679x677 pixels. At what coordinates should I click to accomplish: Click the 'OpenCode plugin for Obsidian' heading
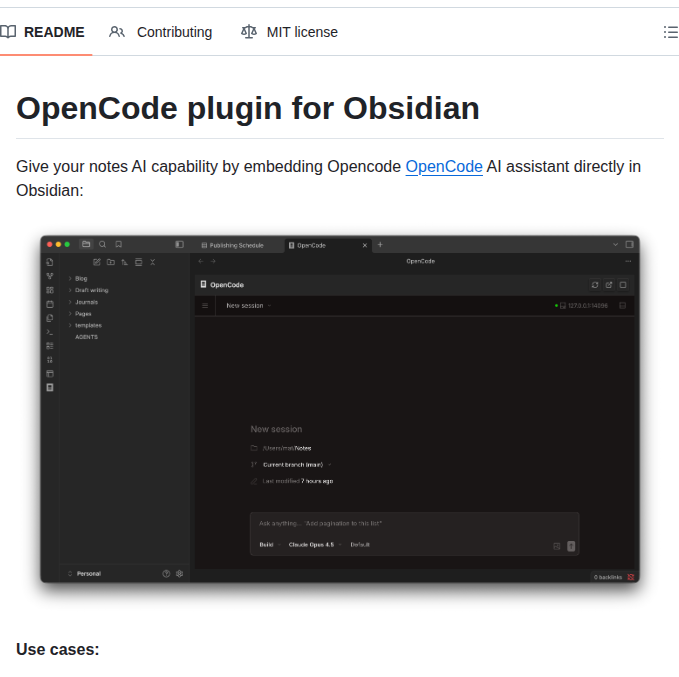pyautogui.click(x=248, y=108)
